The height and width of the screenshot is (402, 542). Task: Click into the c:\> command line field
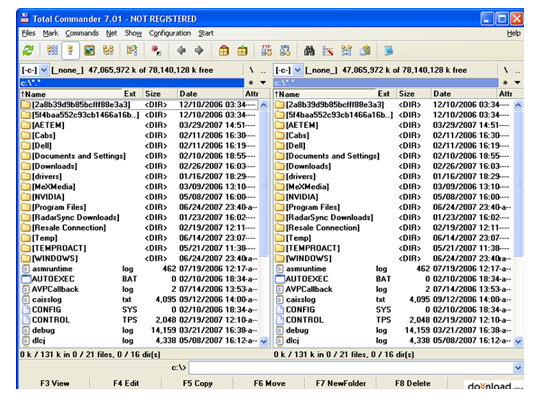(351, 368)
